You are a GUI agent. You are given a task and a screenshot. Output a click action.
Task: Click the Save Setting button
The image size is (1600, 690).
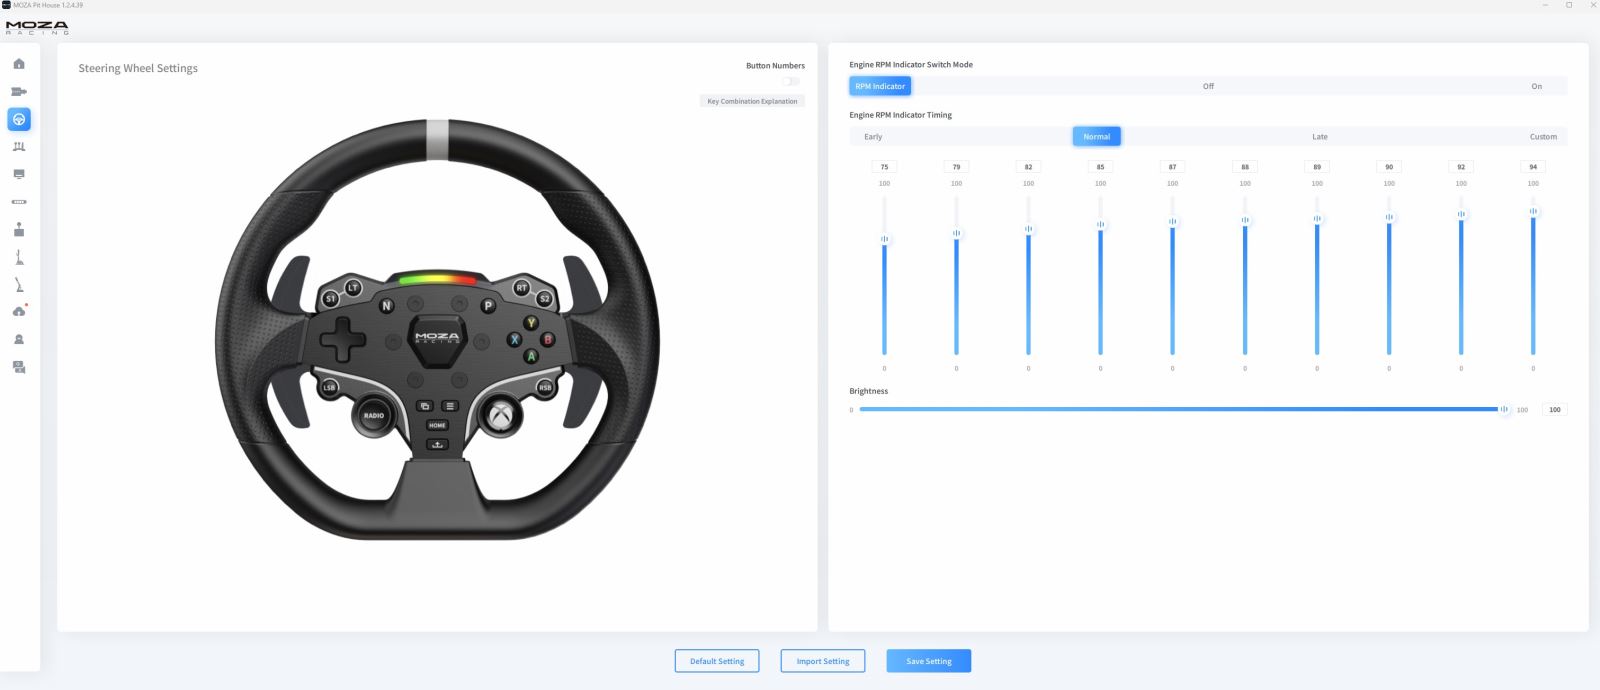[929, 661]
